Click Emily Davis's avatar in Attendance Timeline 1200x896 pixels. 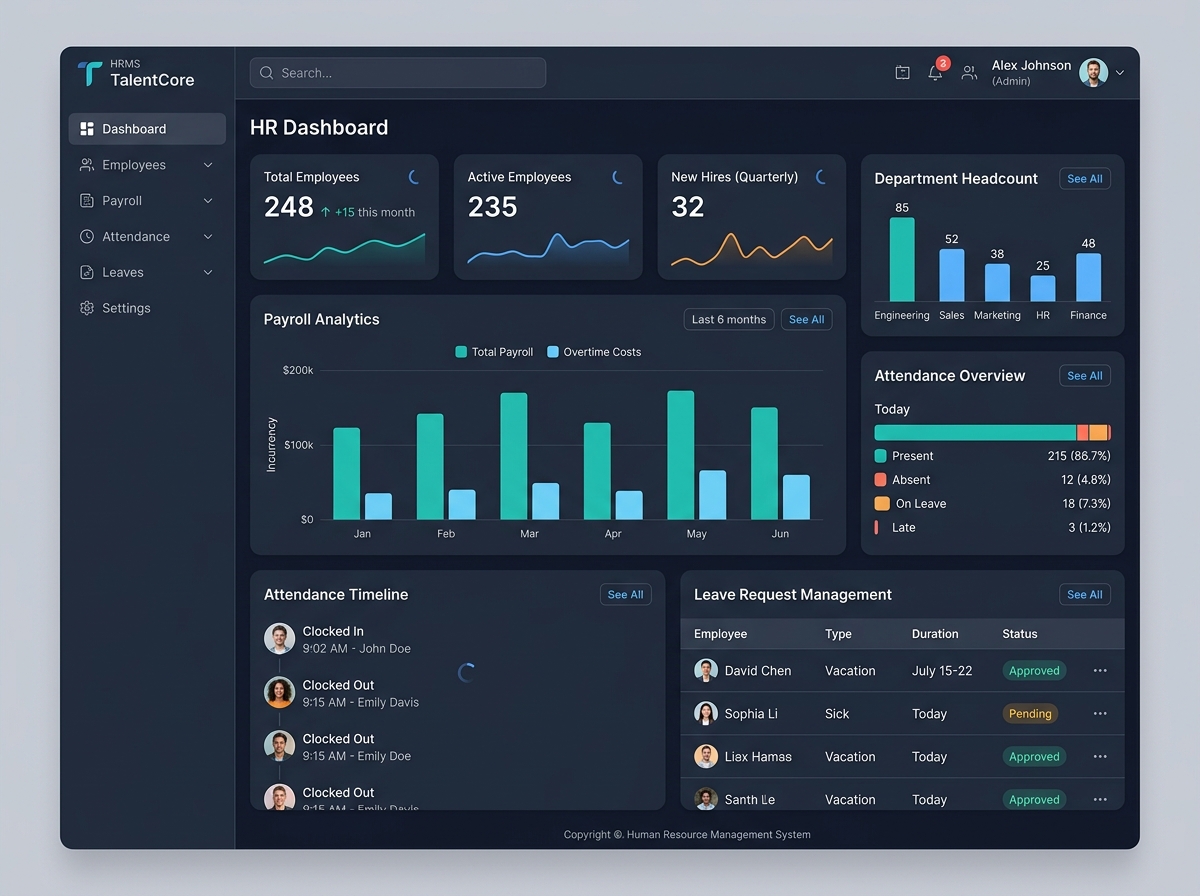[279, 692]
